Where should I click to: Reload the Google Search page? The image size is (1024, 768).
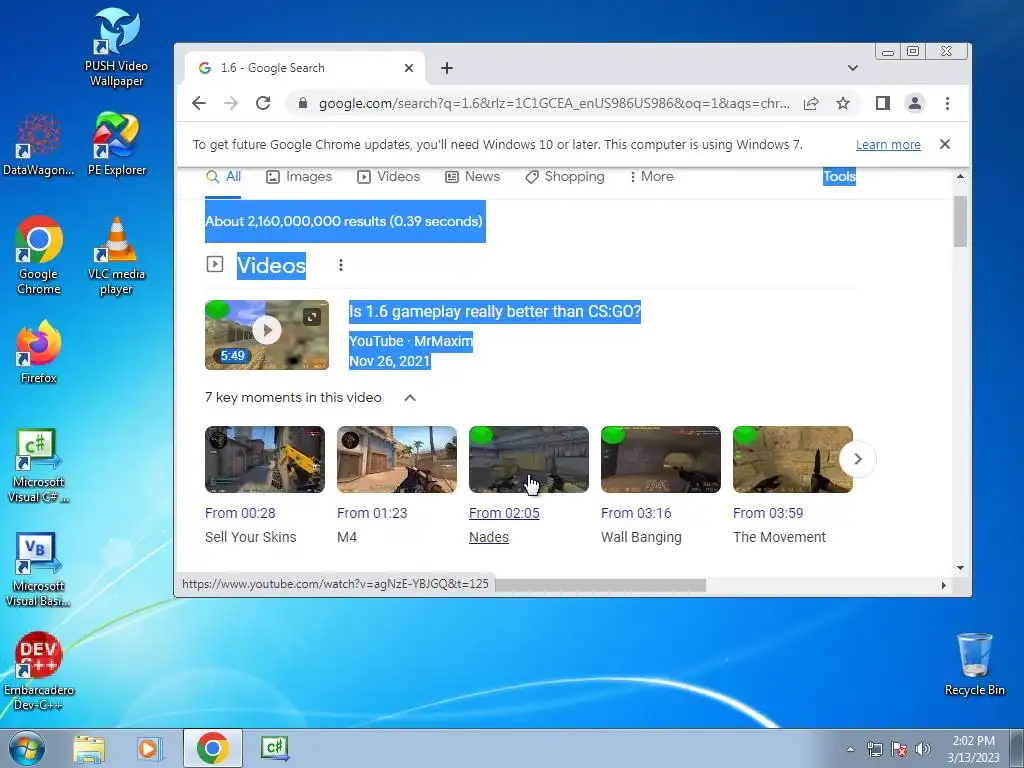click(x=263, y=103)
